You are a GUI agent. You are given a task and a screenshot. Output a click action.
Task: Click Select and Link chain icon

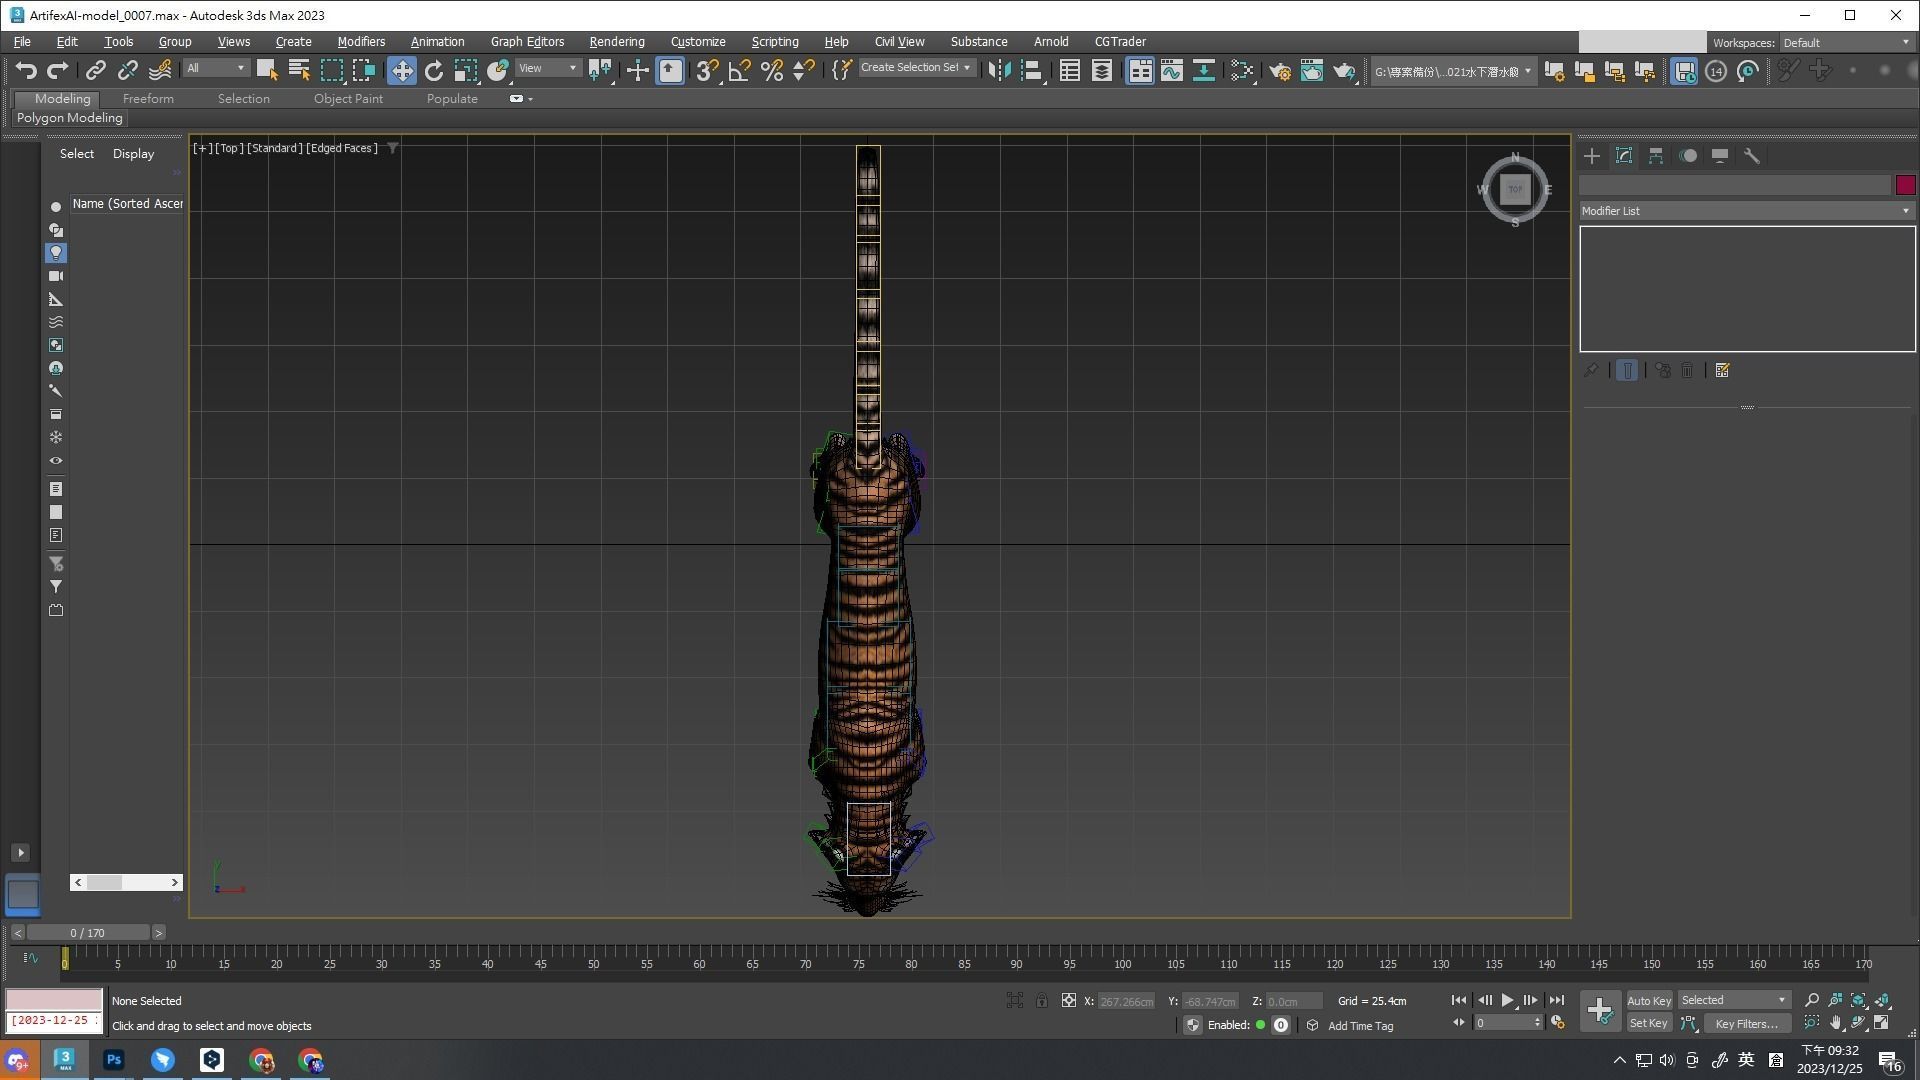click(x=96, y=70)
